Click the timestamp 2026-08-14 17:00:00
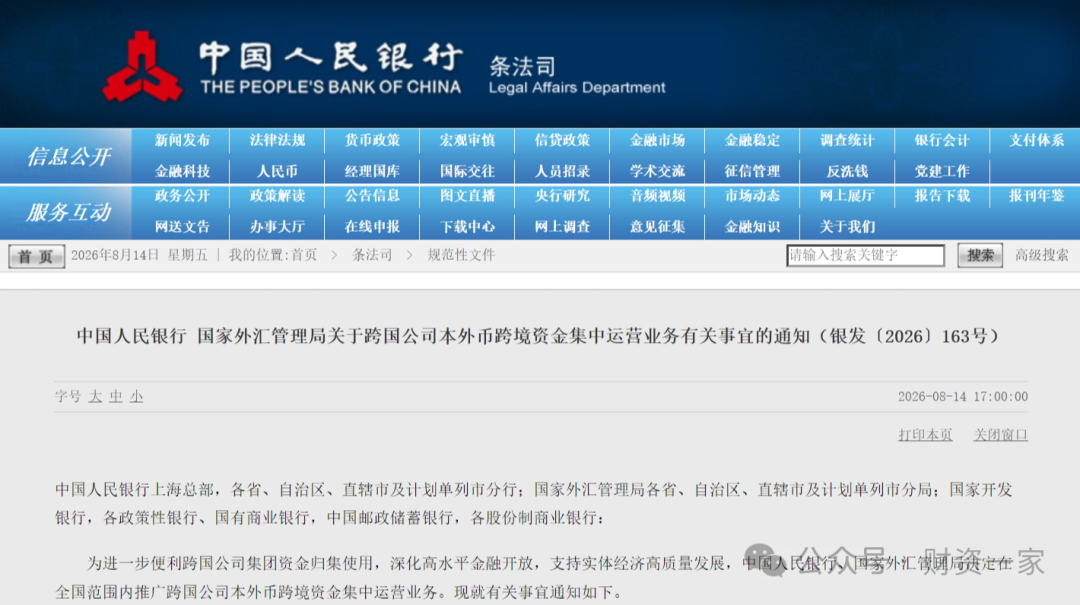Screen dimensions: 1080x605 point(963,397)
